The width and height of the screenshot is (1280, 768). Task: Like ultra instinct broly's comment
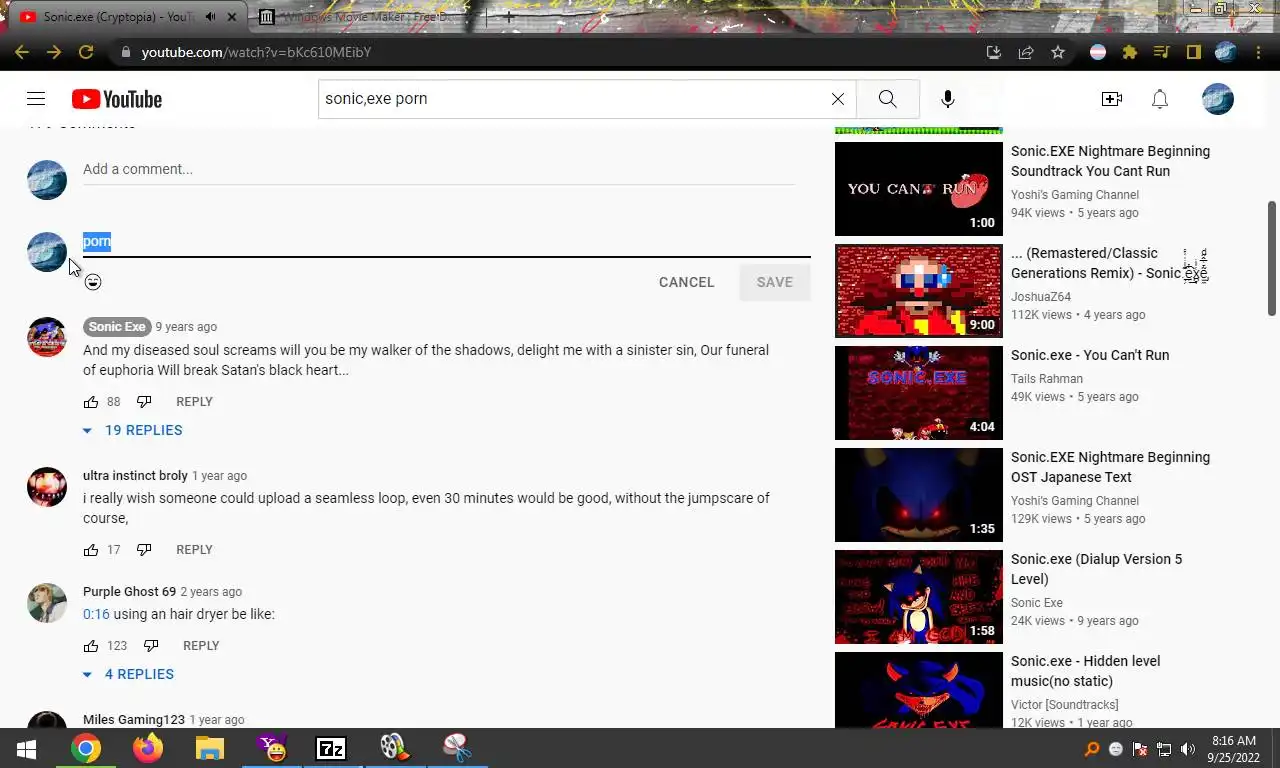coord(91,550)
